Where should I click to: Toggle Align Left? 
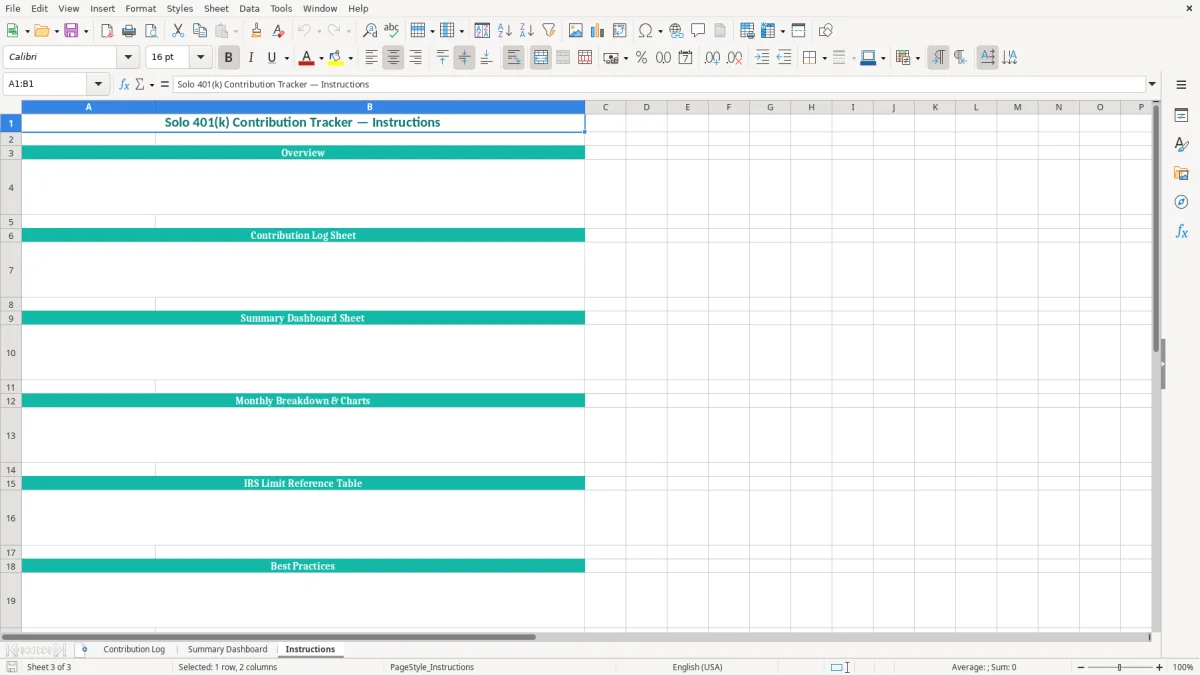[x=371, y=58]
